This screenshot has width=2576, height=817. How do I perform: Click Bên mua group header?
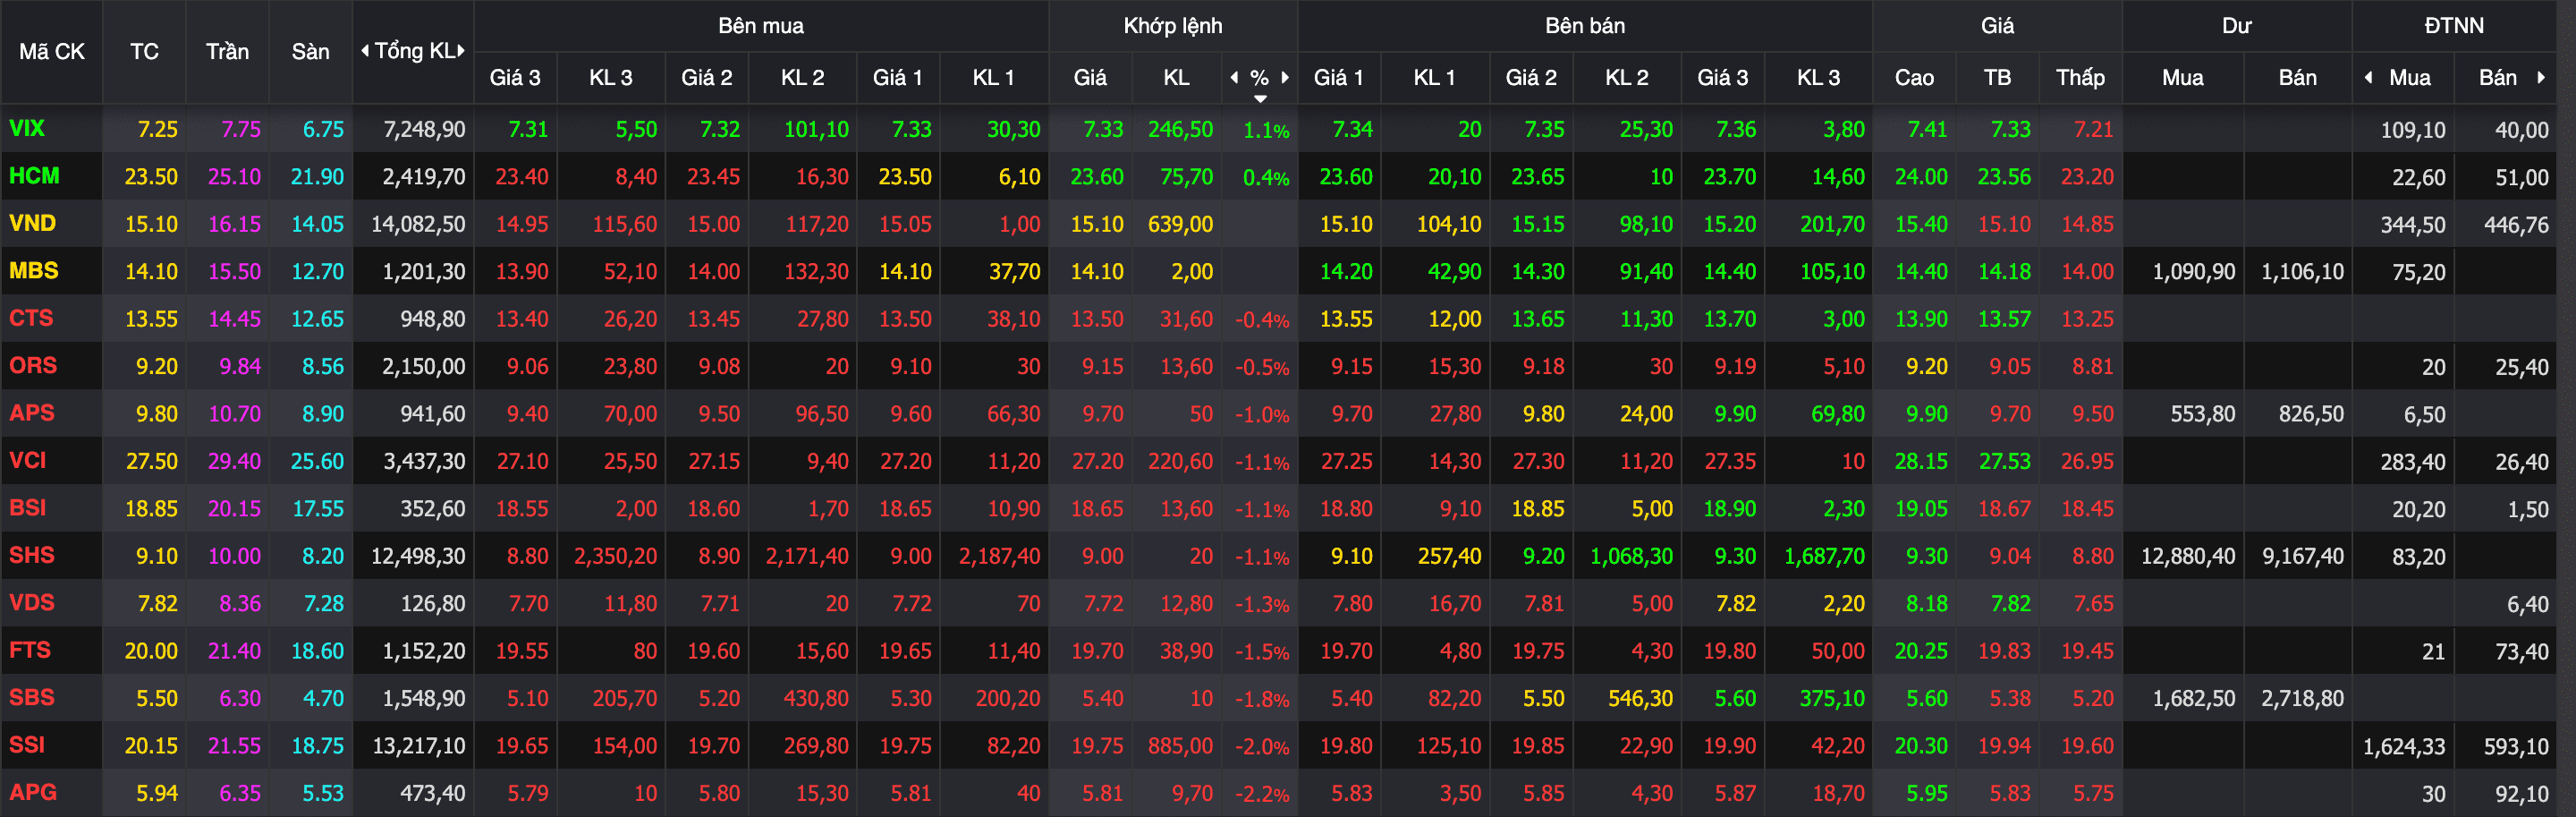click(x=760, y=25)
